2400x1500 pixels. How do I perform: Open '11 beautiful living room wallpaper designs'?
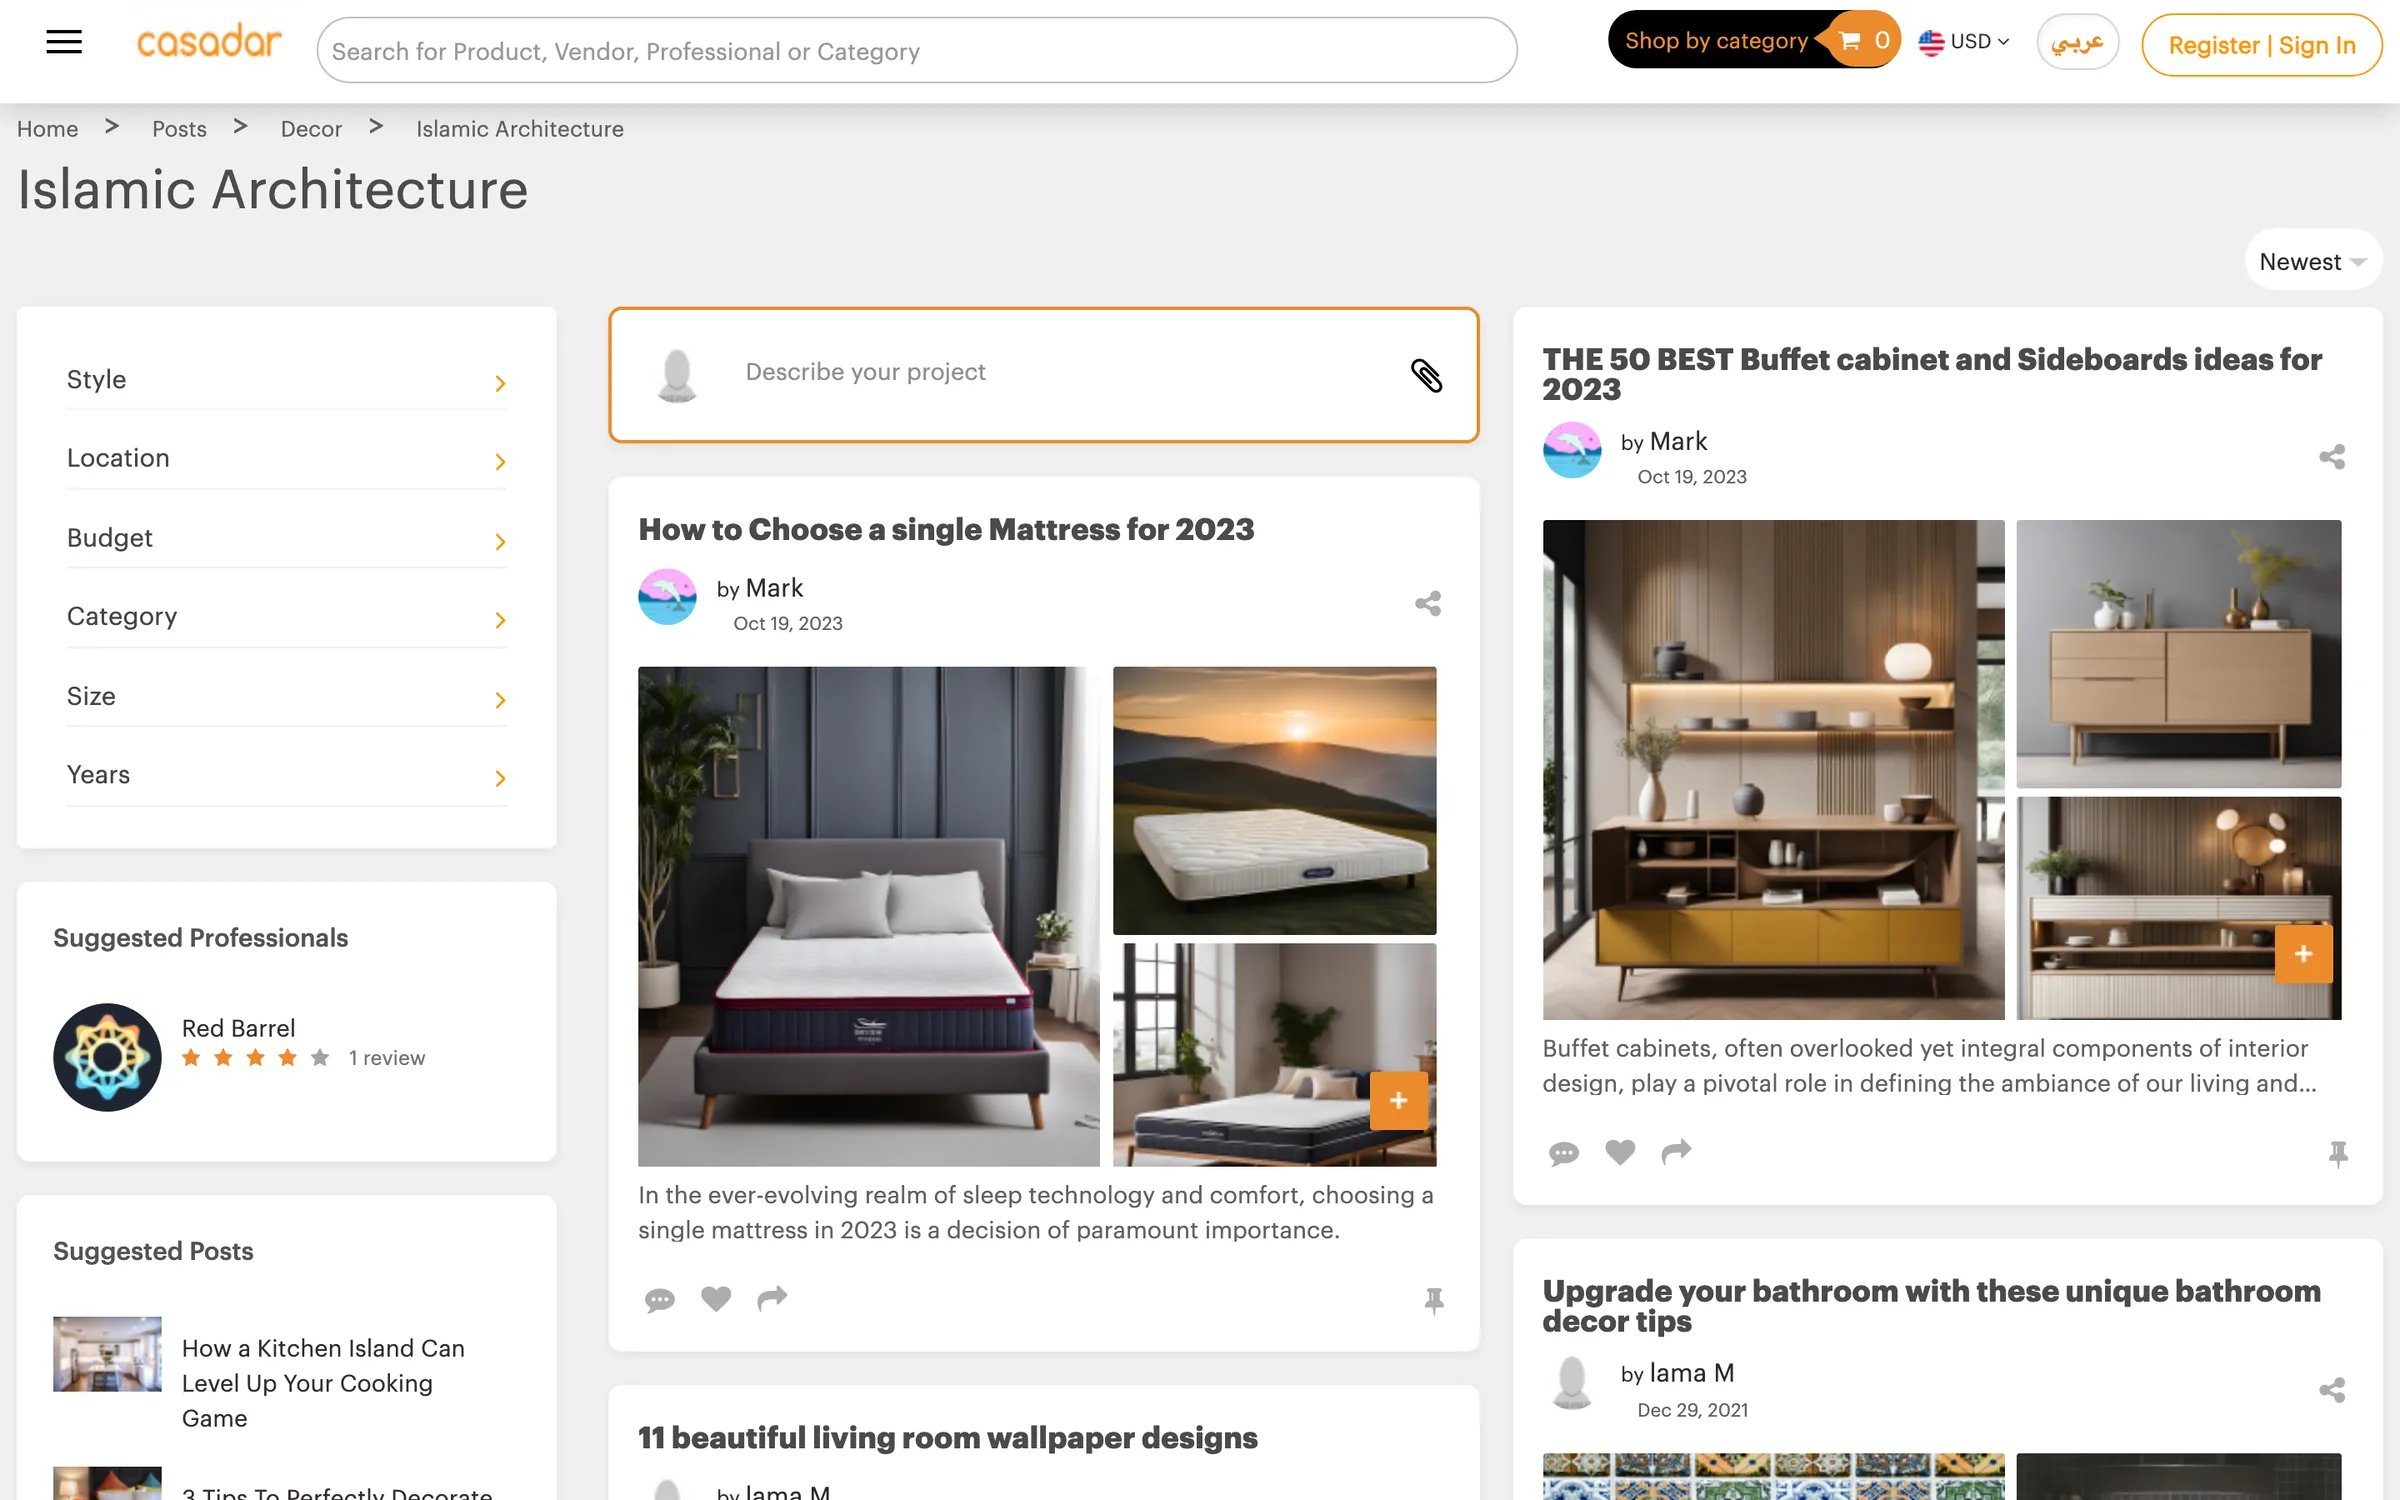pos(948,1437)
